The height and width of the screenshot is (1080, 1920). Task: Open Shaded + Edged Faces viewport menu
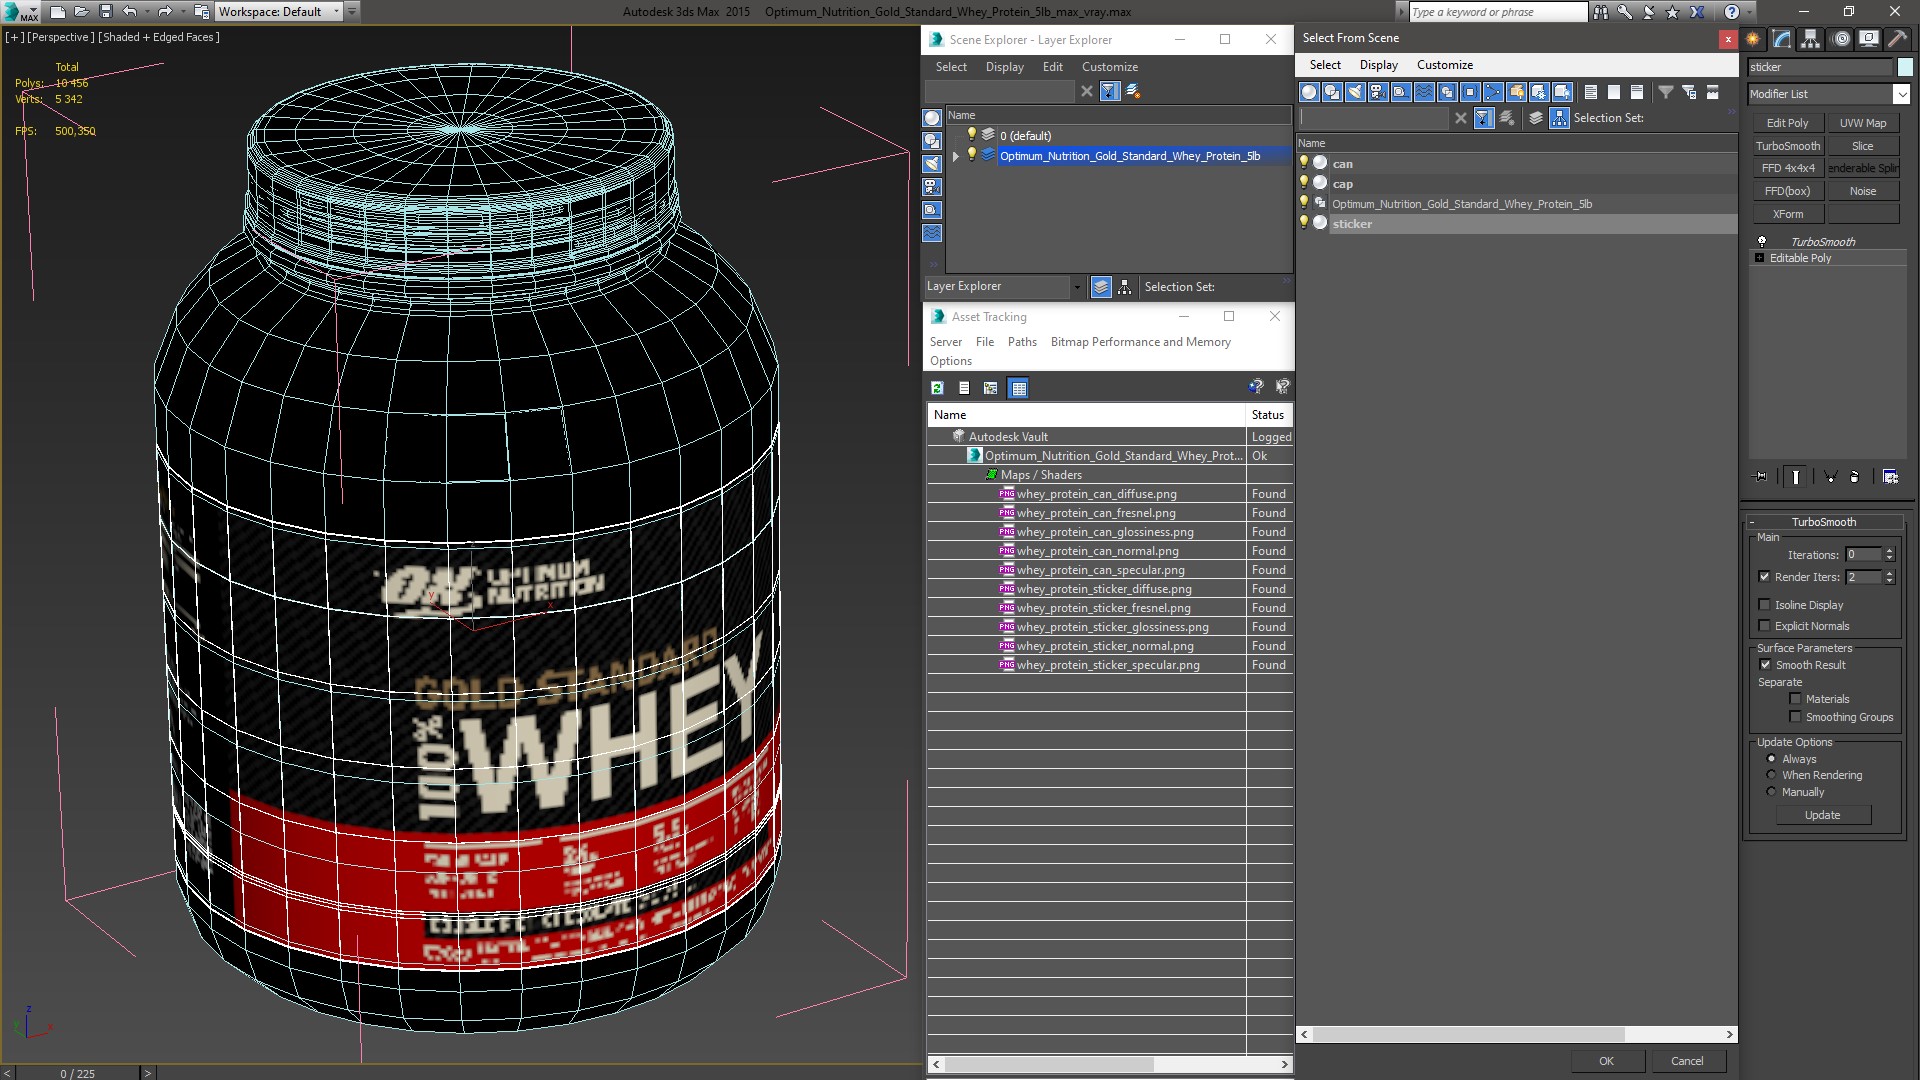point(159,37)
